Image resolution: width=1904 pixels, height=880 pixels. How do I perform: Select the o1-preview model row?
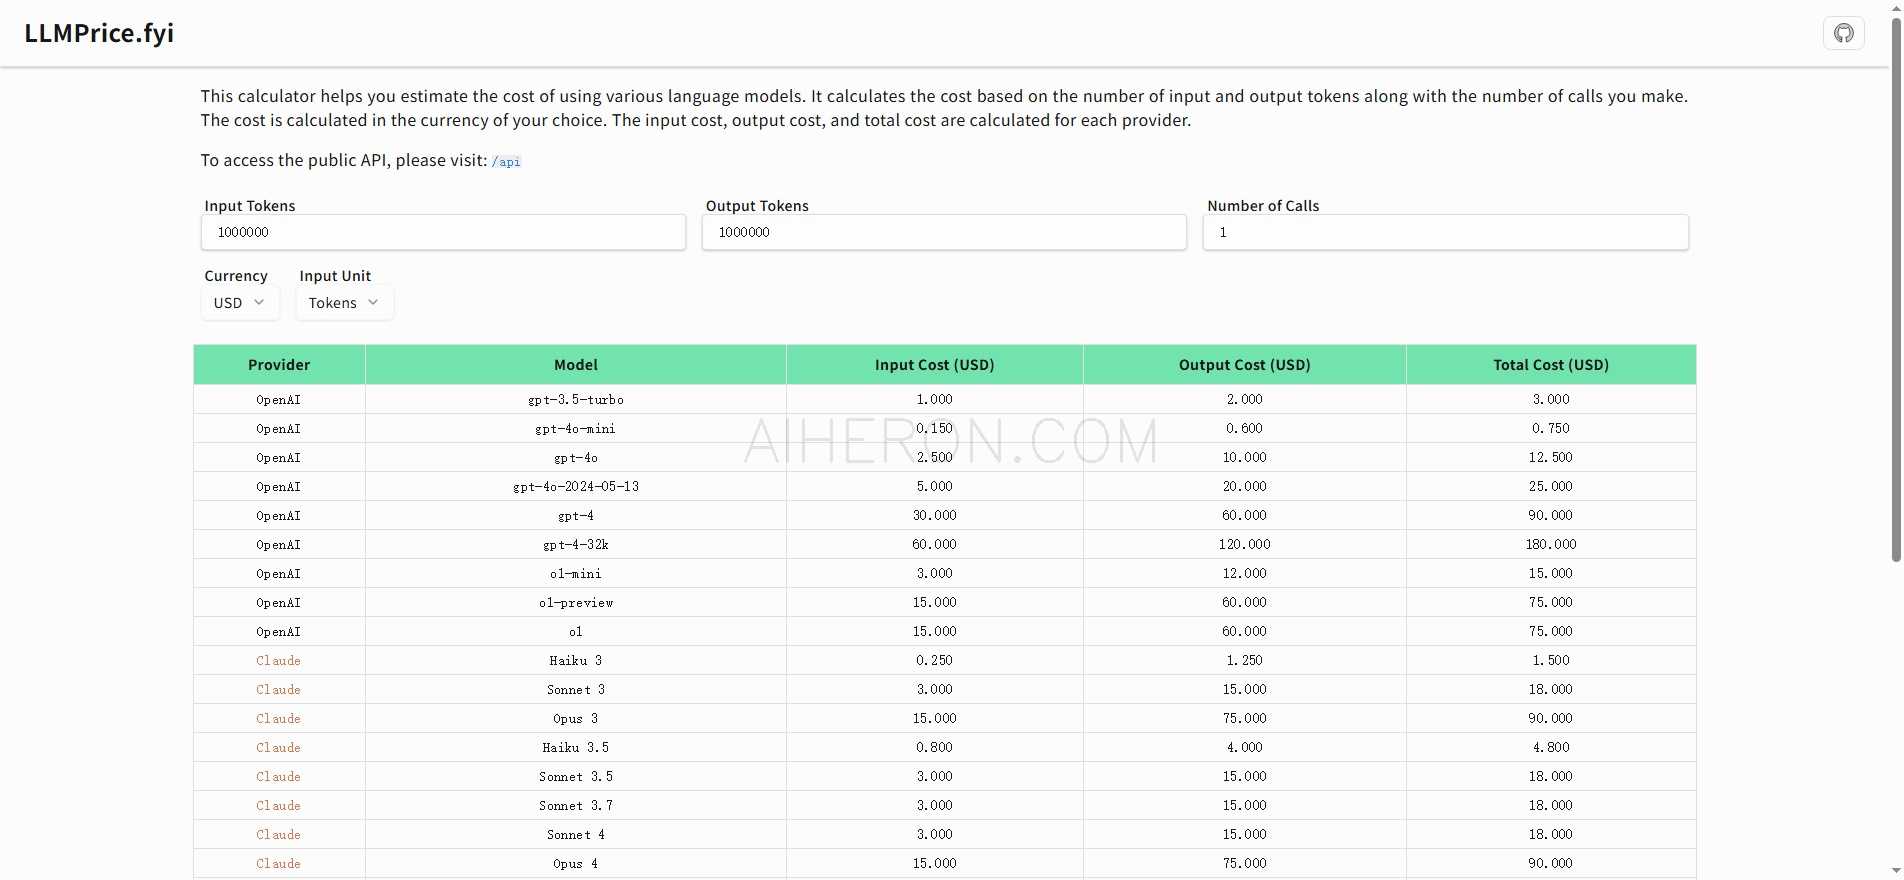(x=576, y=603)
